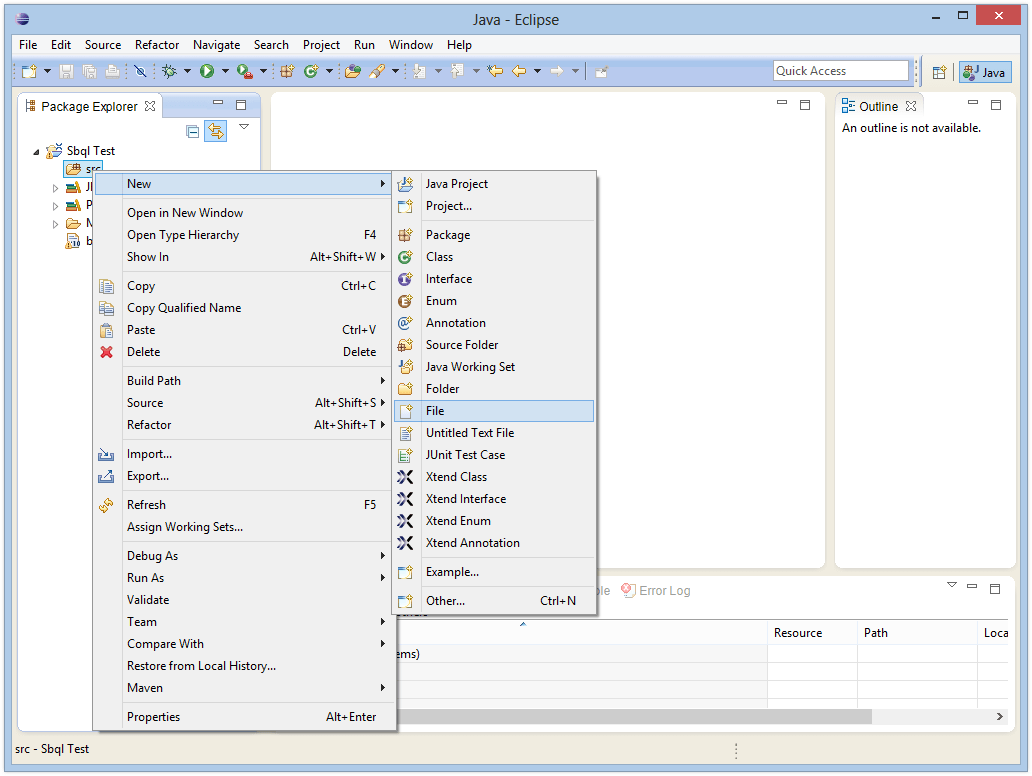Click the Back navigation arrow icon
This screenshot has height=776, width=1032.
(519, 71)
